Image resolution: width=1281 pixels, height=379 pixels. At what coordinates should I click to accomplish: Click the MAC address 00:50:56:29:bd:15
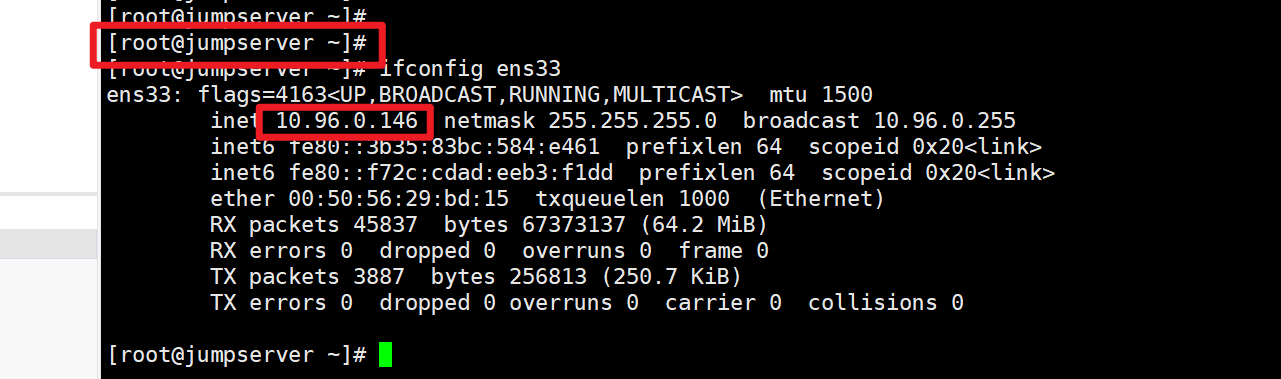(x=399, y=199)
